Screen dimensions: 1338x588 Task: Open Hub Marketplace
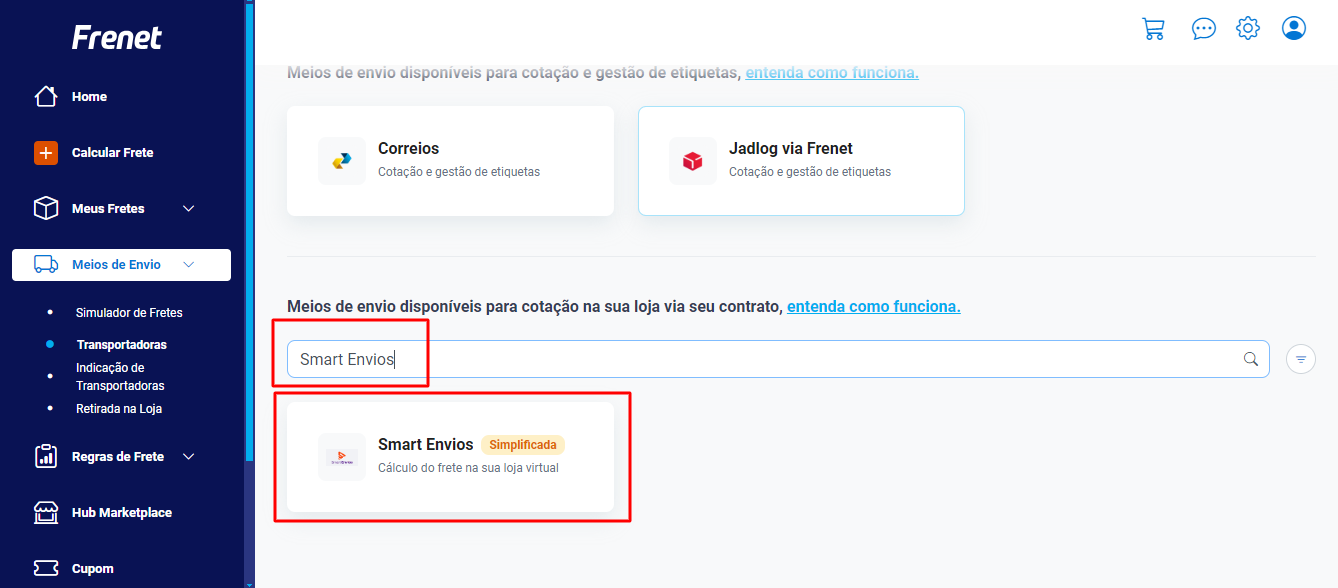[x=121, y=513]
